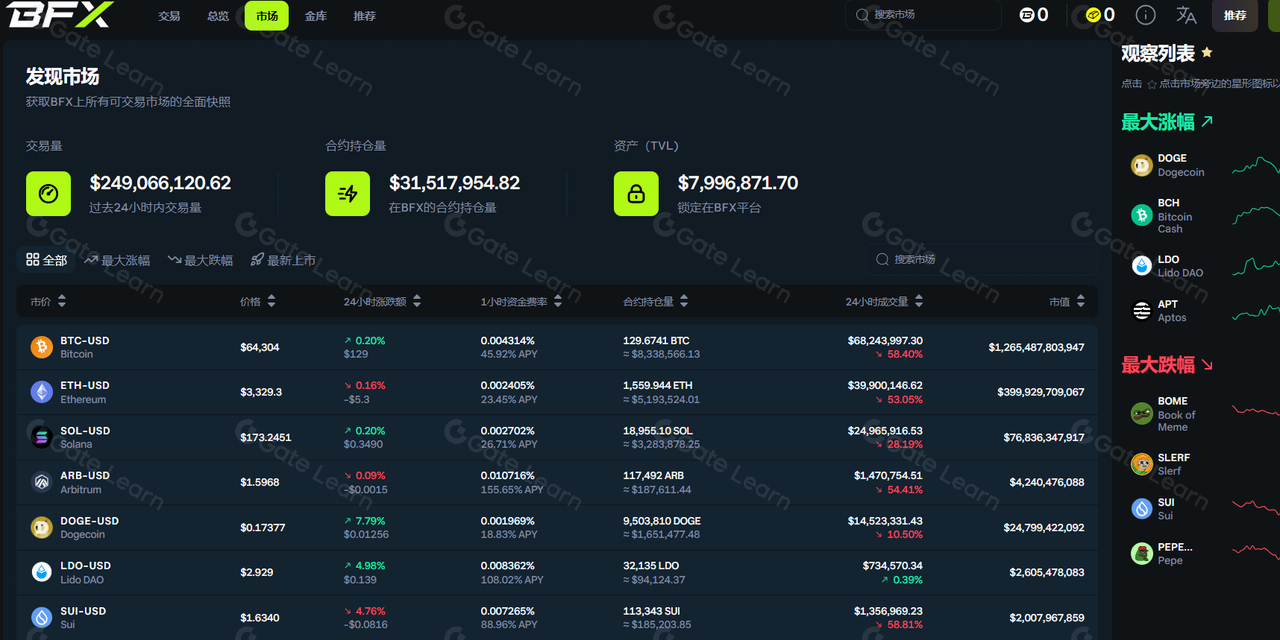Click the Solana icon in SOL-USD row
Screen dimensions: 1280x640
41,435
